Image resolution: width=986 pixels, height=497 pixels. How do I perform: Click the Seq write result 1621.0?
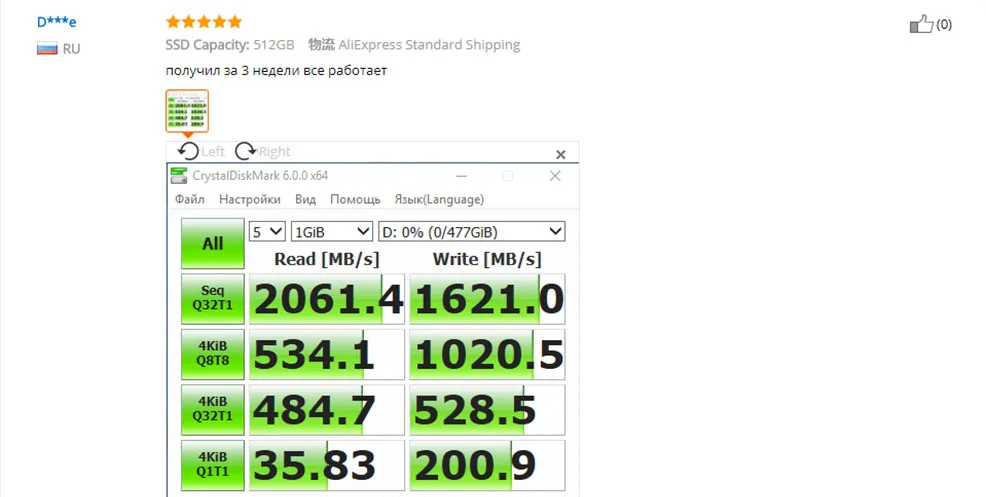pos(487,299)
